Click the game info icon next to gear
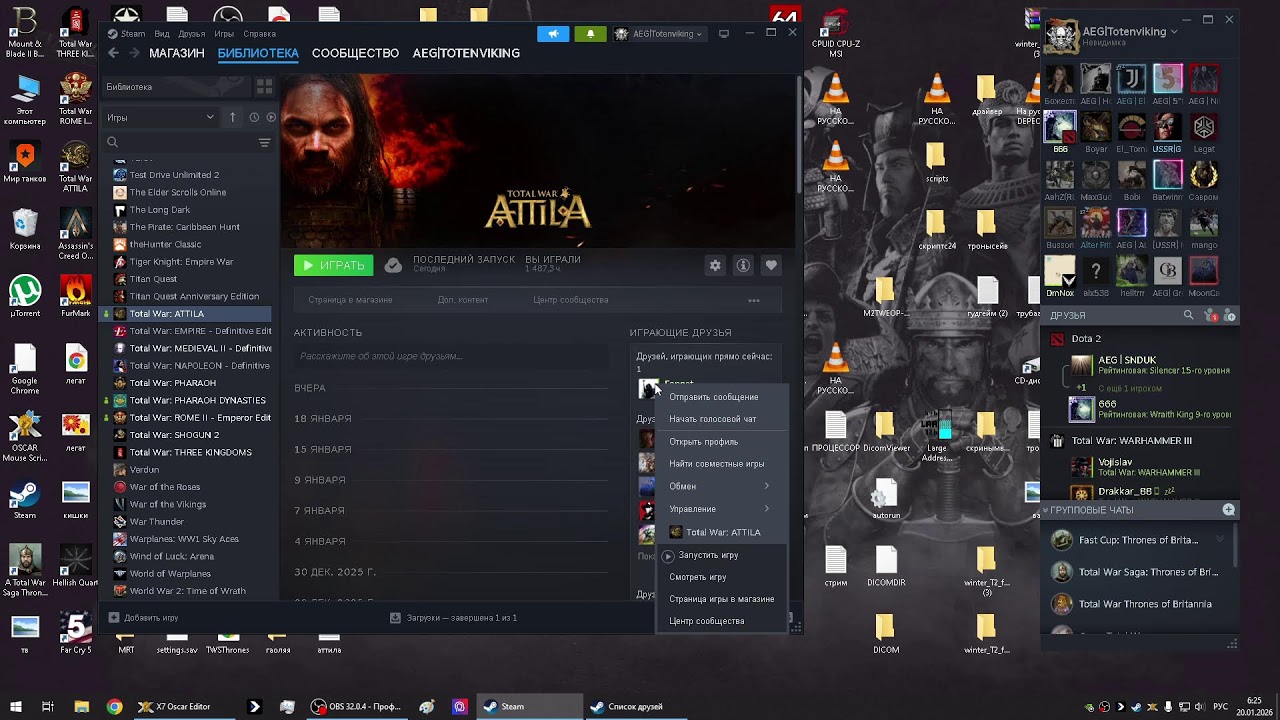Viewport: 1280px width, 720px height. [743, 265]
